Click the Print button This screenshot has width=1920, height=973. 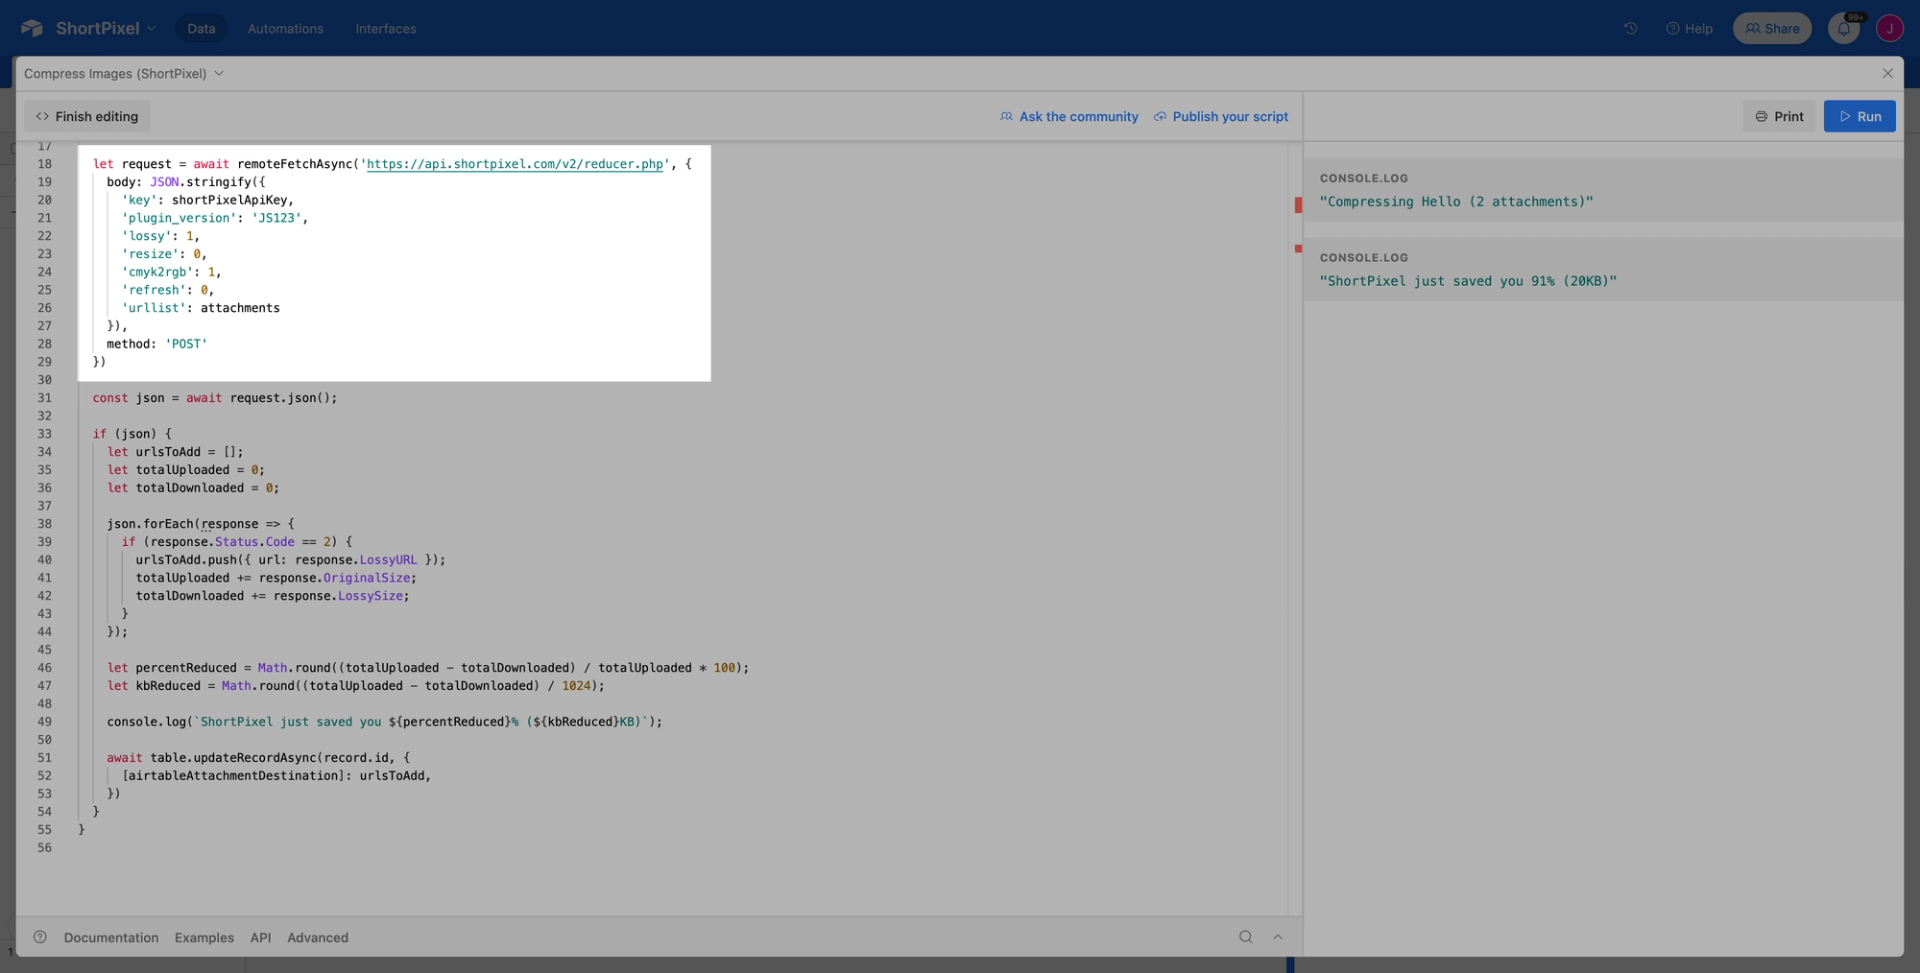coord(1779,116)
